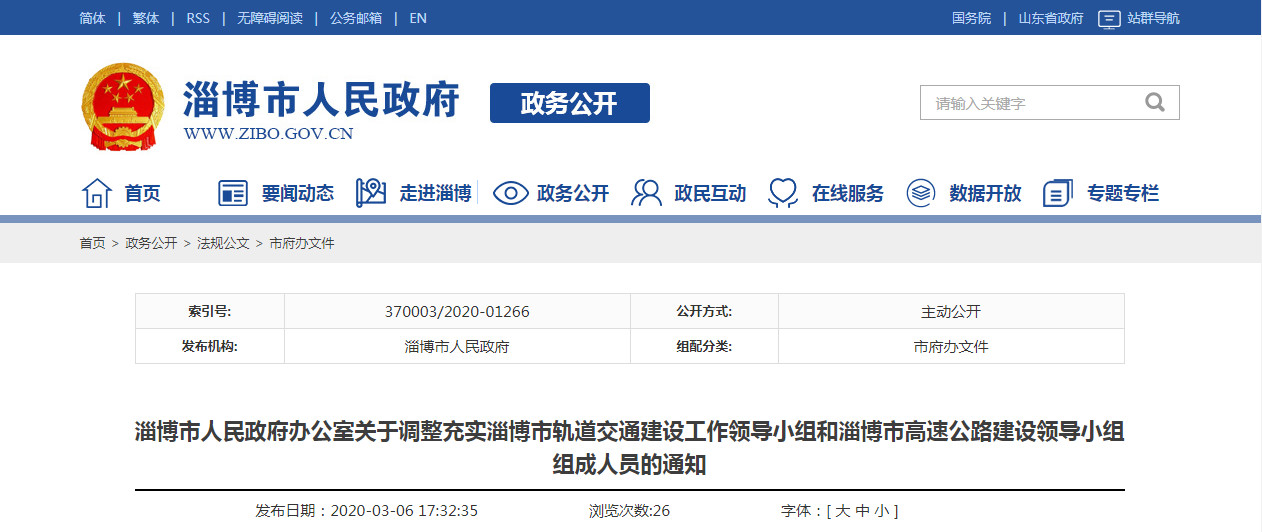The width and height of the screenshot is (1262, 532).
Task: Set font size to 小
Action: tap(880, 511)
